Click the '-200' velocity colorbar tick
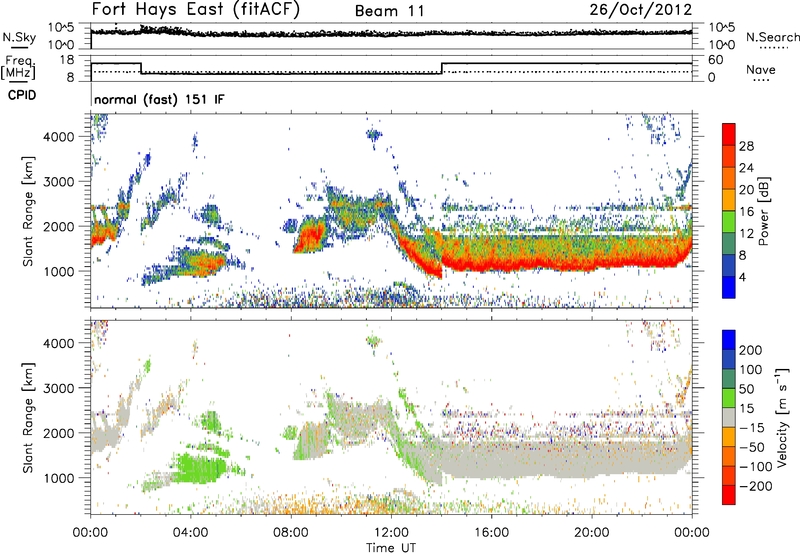This screenshot has height=554, width=800. coord(755,486)
